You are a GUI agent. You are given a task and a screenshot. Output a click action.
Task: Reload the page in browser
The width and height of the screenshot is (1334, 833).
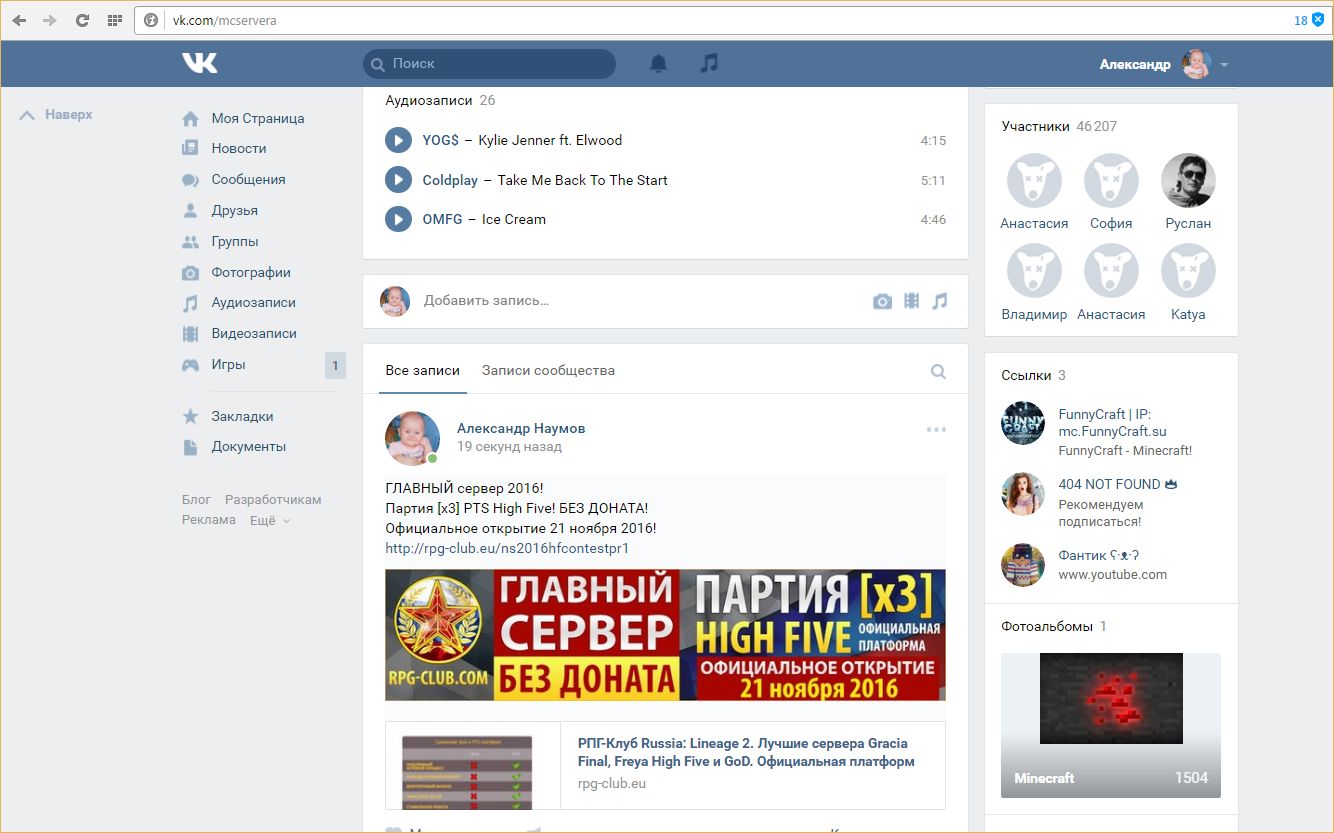coord(82,20)
